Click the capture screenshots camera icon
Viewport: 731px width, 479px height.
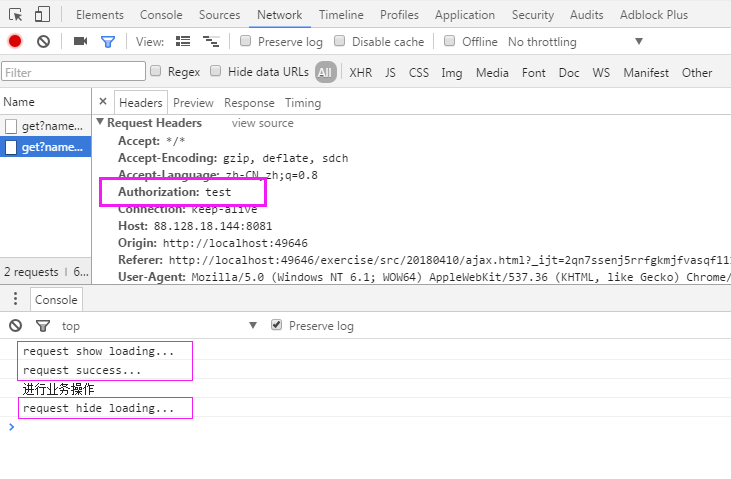pyautogui.click(x=81, y=42)
